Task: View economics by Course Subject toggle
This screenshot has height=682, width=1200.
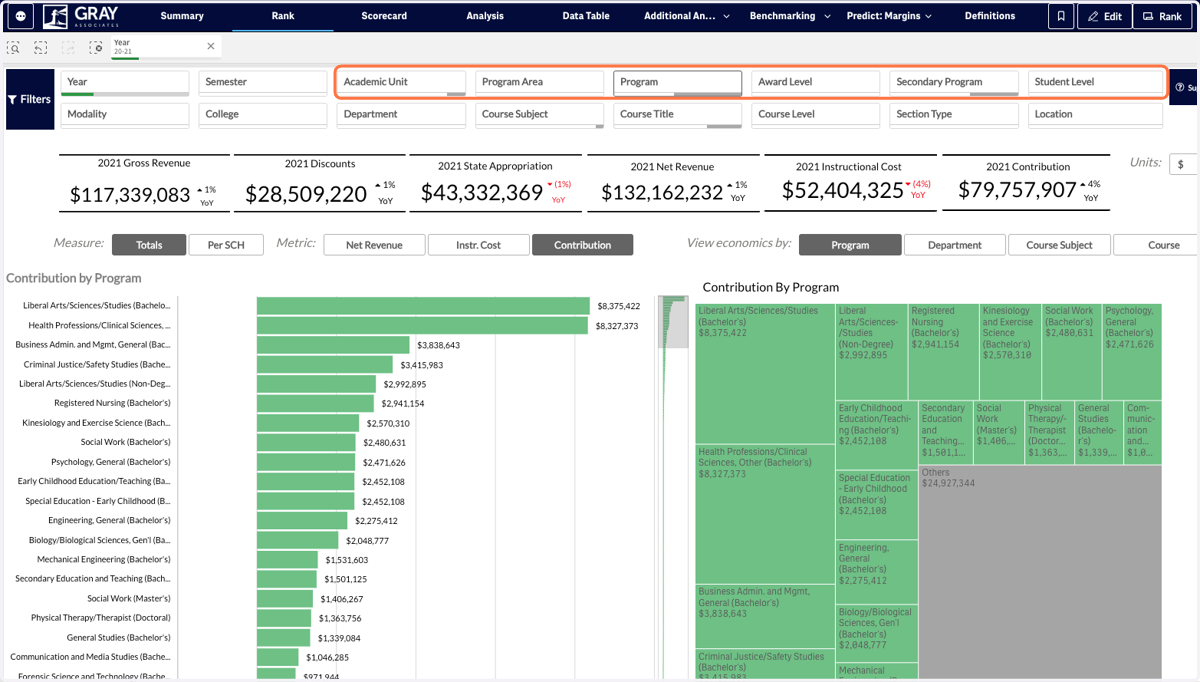Action: pyautogui.click(x=1059, y=245)
